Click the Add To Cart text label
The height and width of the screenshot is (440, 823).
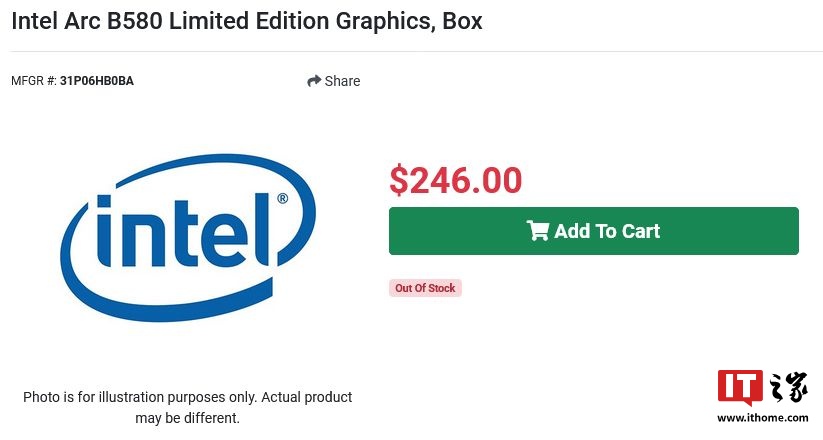click(607, 231)
